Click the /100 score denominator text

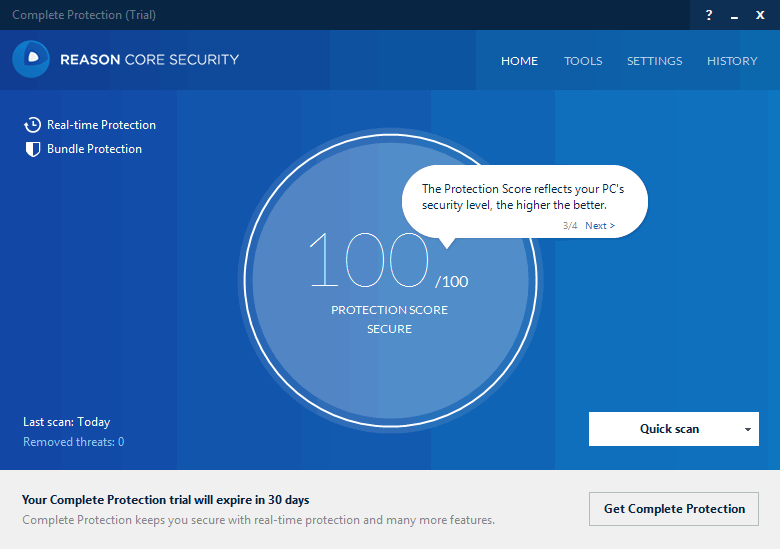tap(452, 281)
